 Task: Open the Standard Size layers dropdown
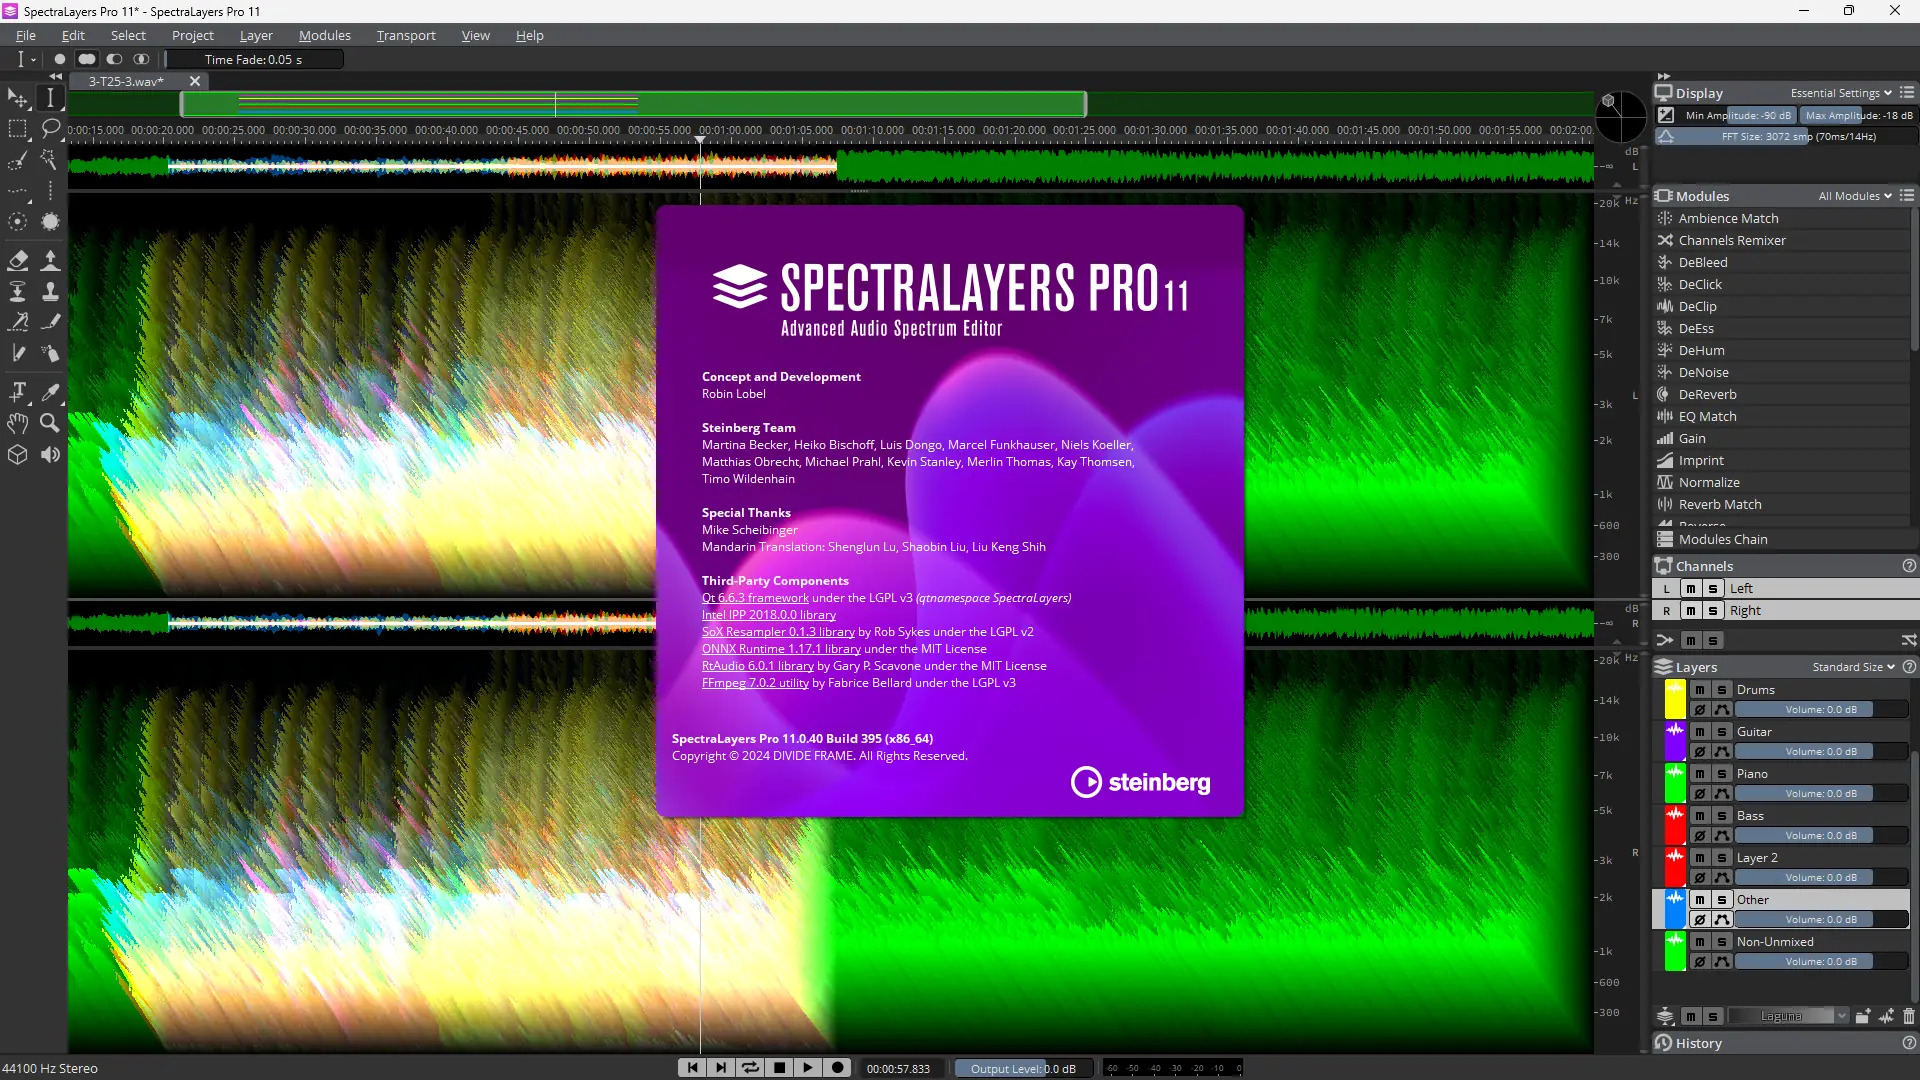pyautogui.click(x=1853, y=667)
